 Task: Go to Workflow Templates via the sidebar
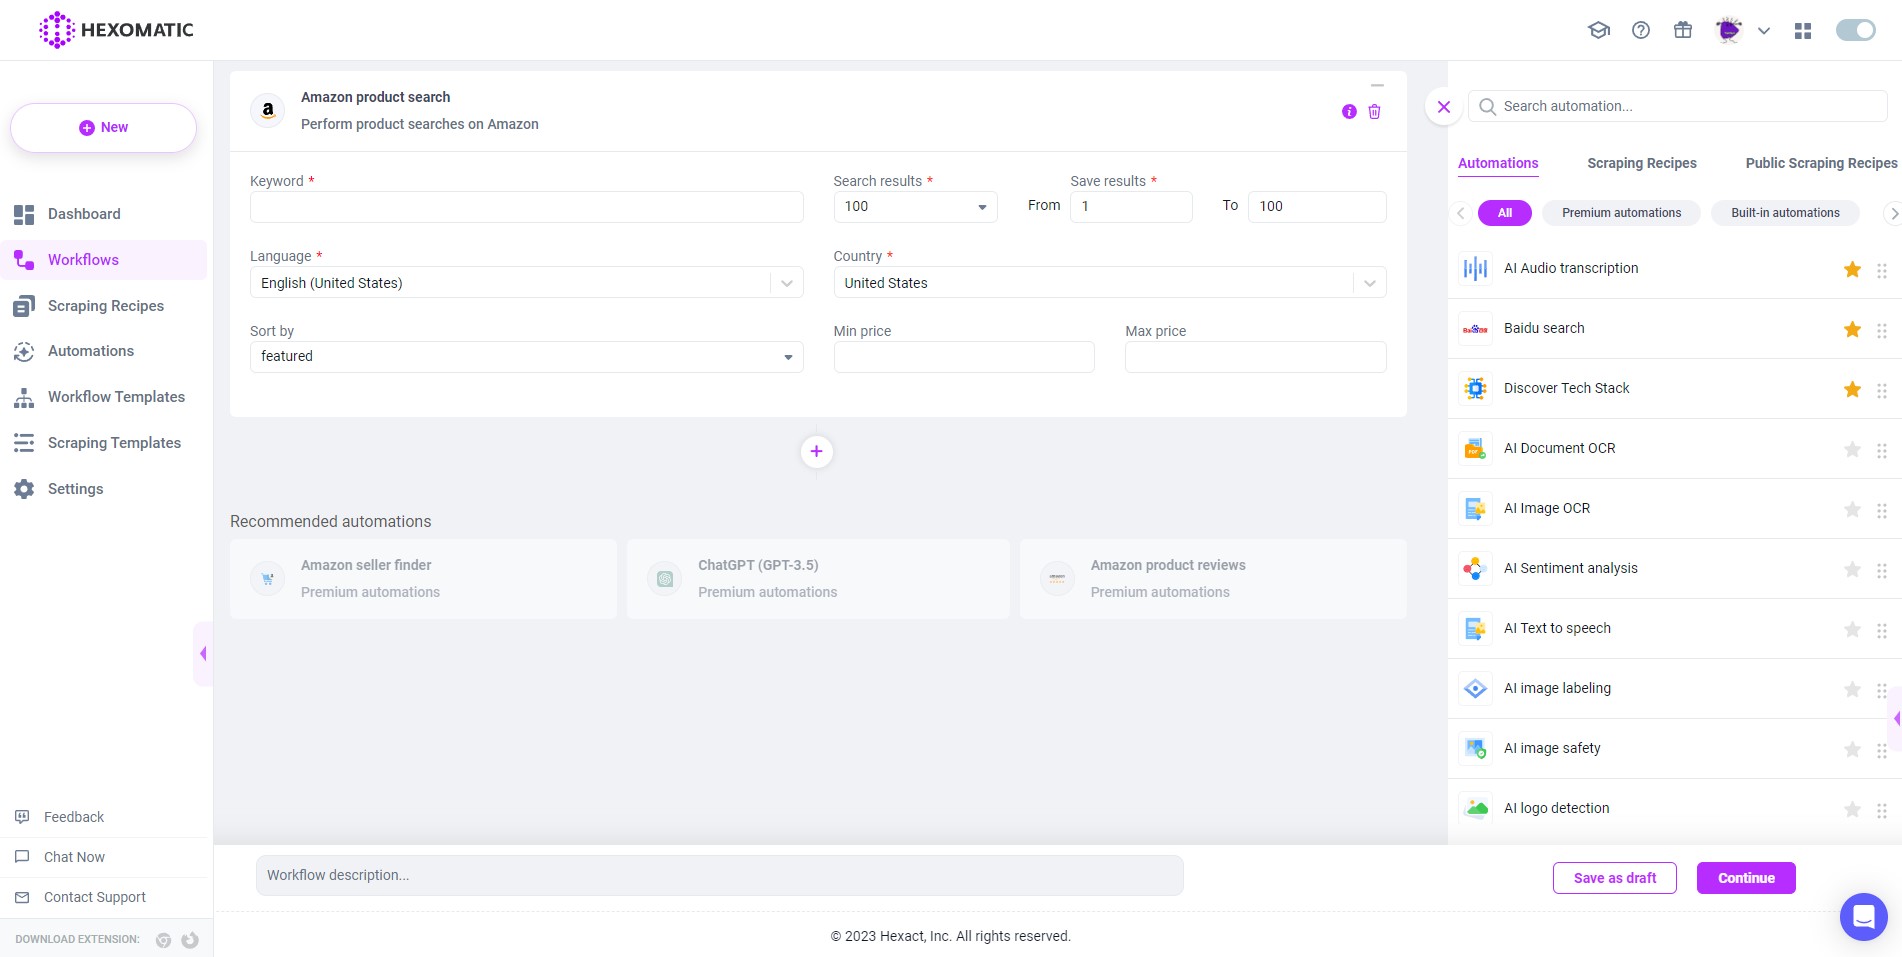116,397
